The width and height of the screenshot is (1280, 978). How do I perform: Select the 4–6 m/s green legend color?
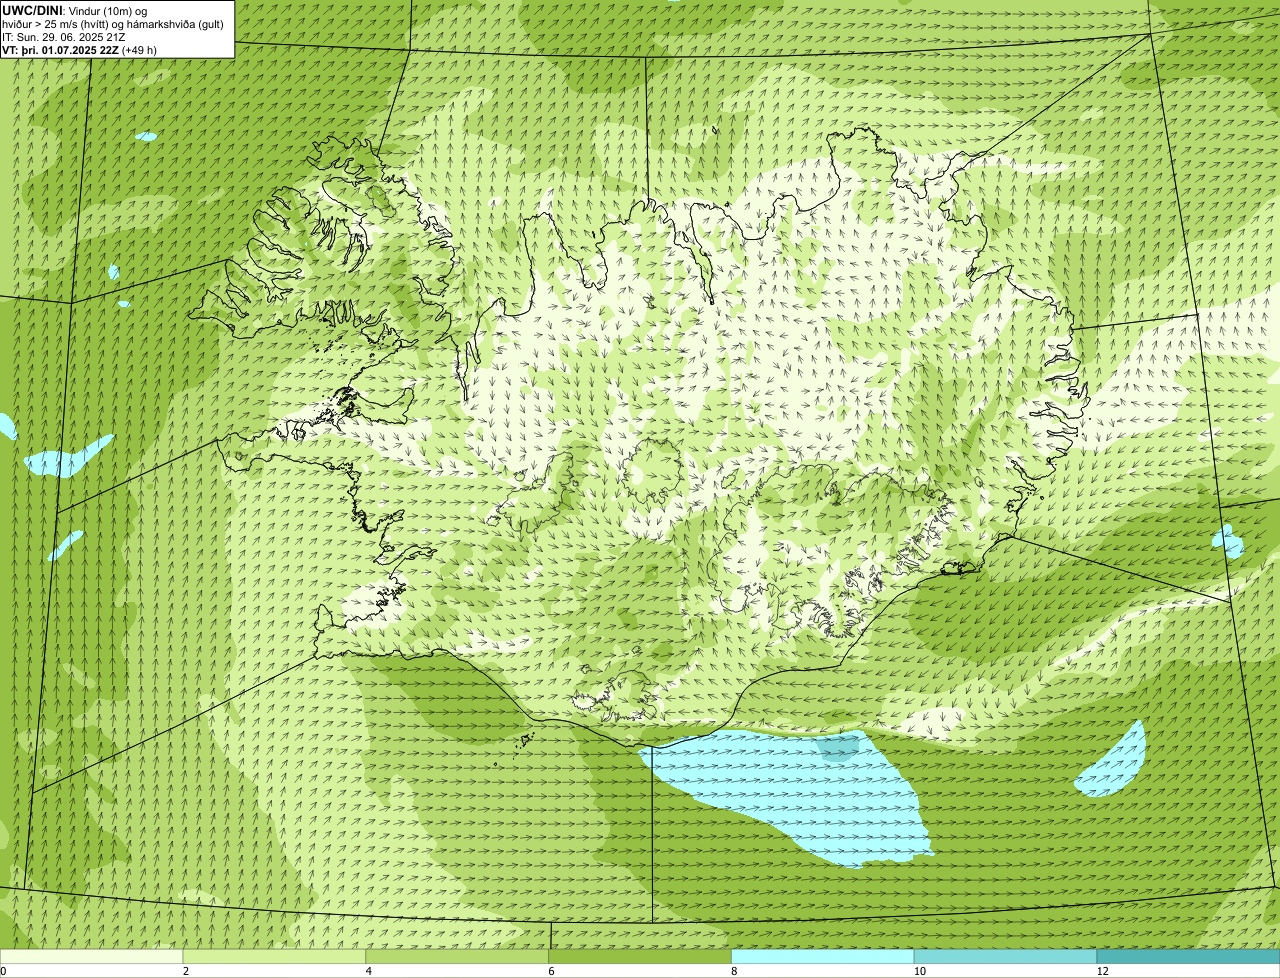(458, 956)
